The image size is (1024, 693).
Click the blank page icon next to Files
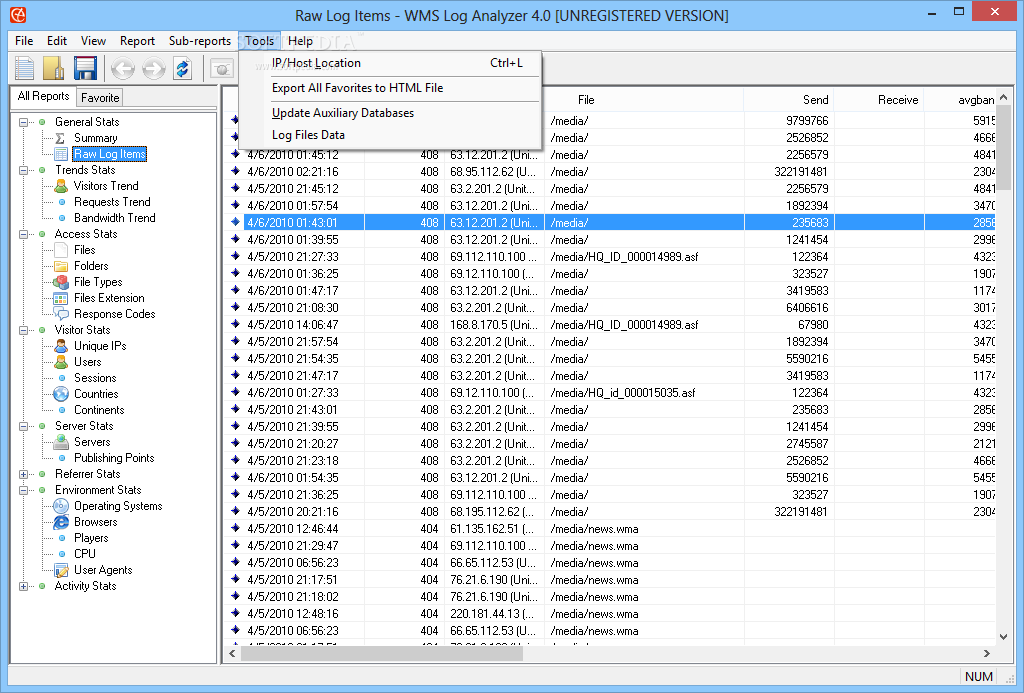click(61, 250)
